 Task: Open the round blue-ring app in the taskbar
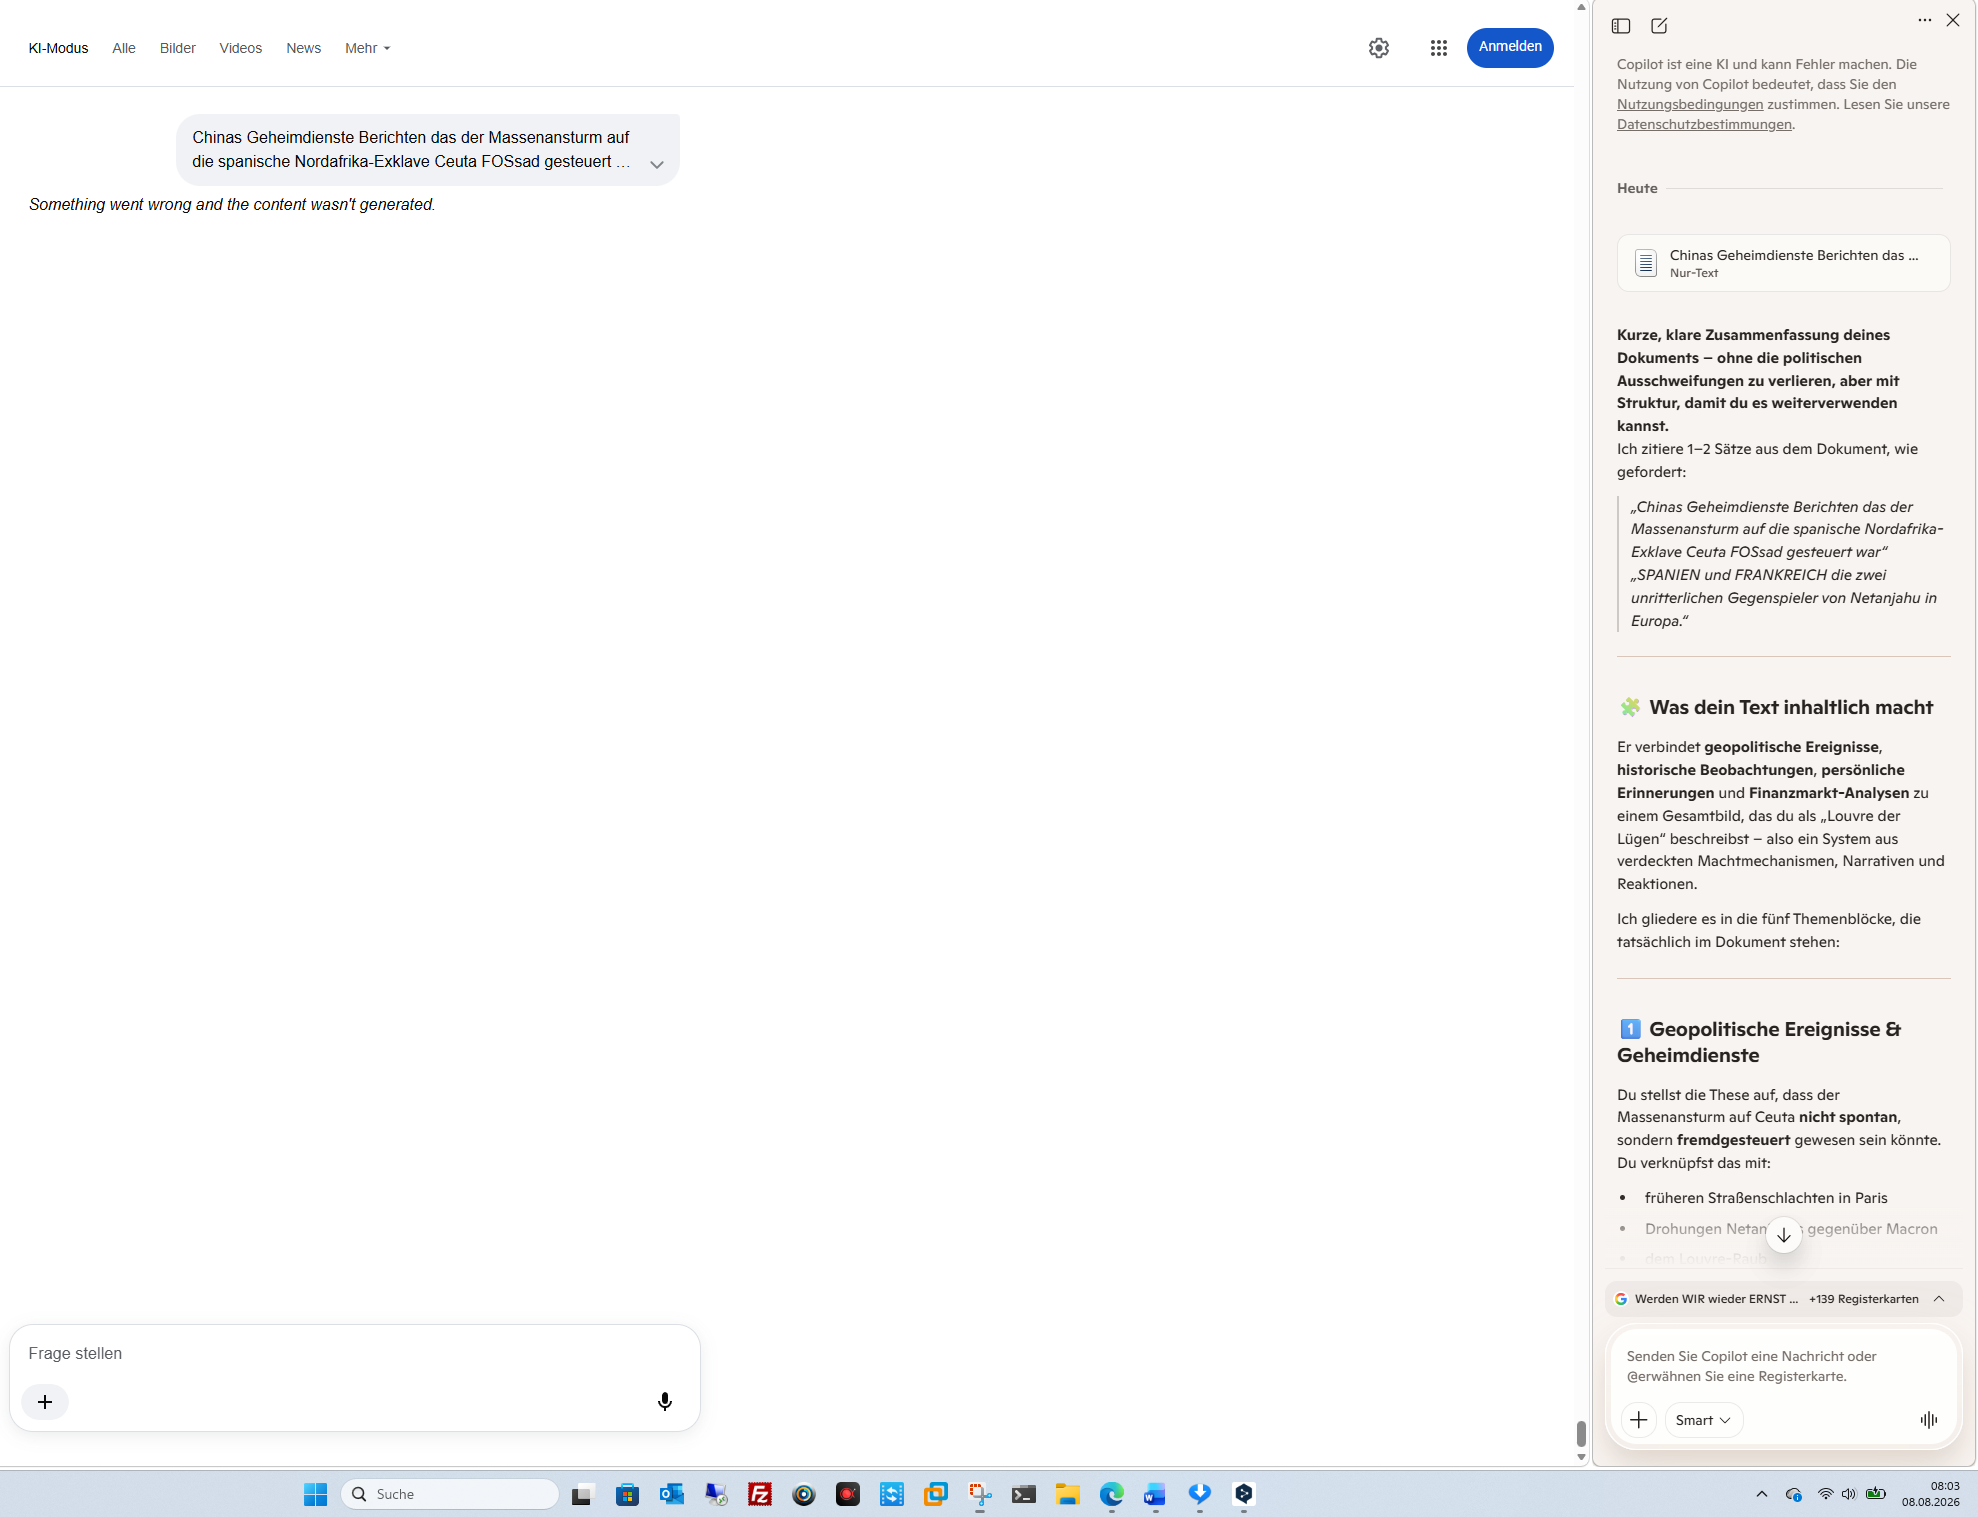pyautogui.click(x=804, y=1494)
